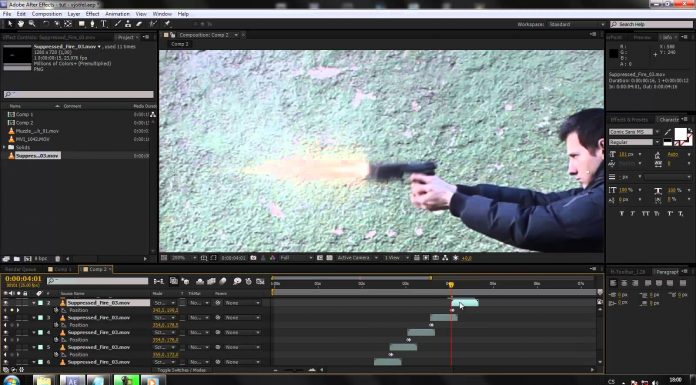This screenshot has height=385, width=696.
Task: Click the Comp Flowchart icon in viewer
Action: coord(445,258)
